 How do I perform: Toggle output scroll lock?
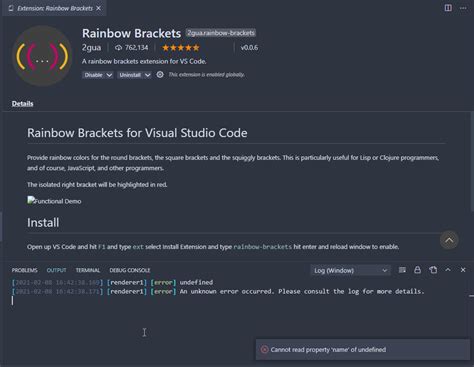click(417, 270)
